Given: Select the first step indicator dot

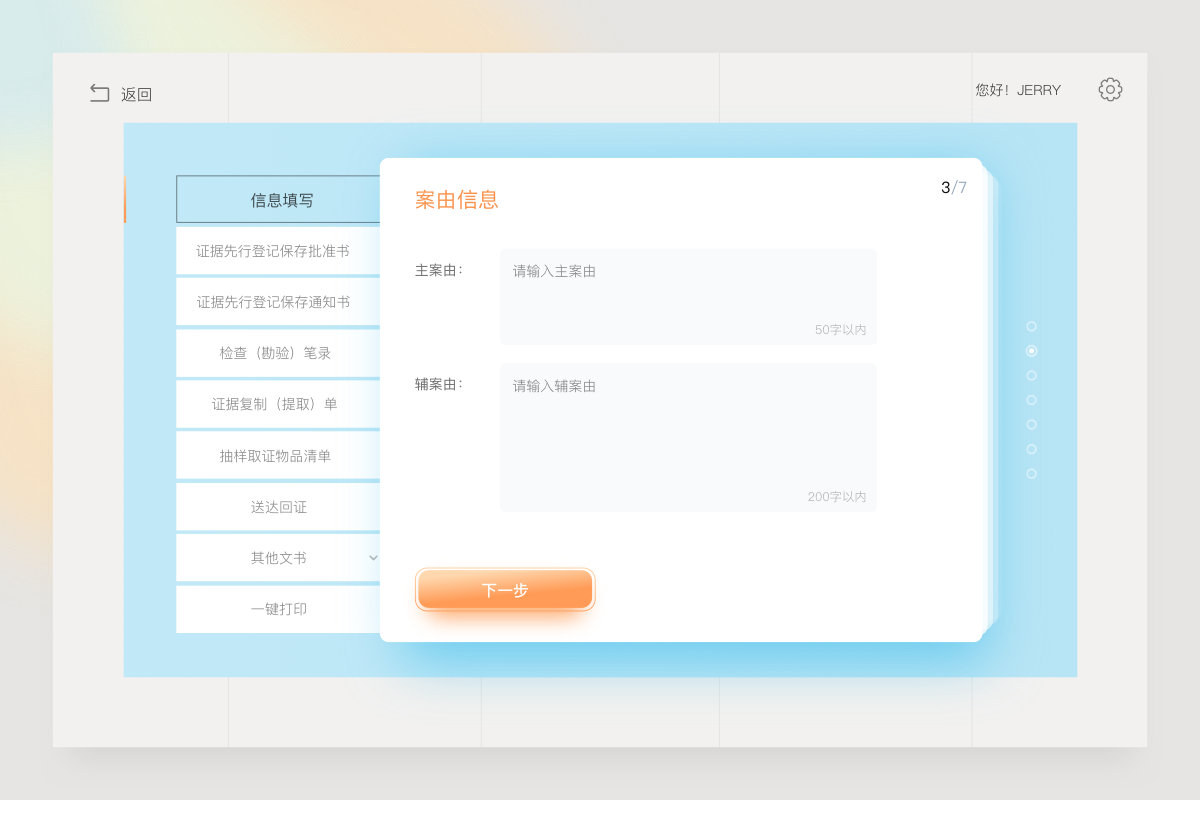Looking at the screenshot, I should click(x=1031, y=326).
